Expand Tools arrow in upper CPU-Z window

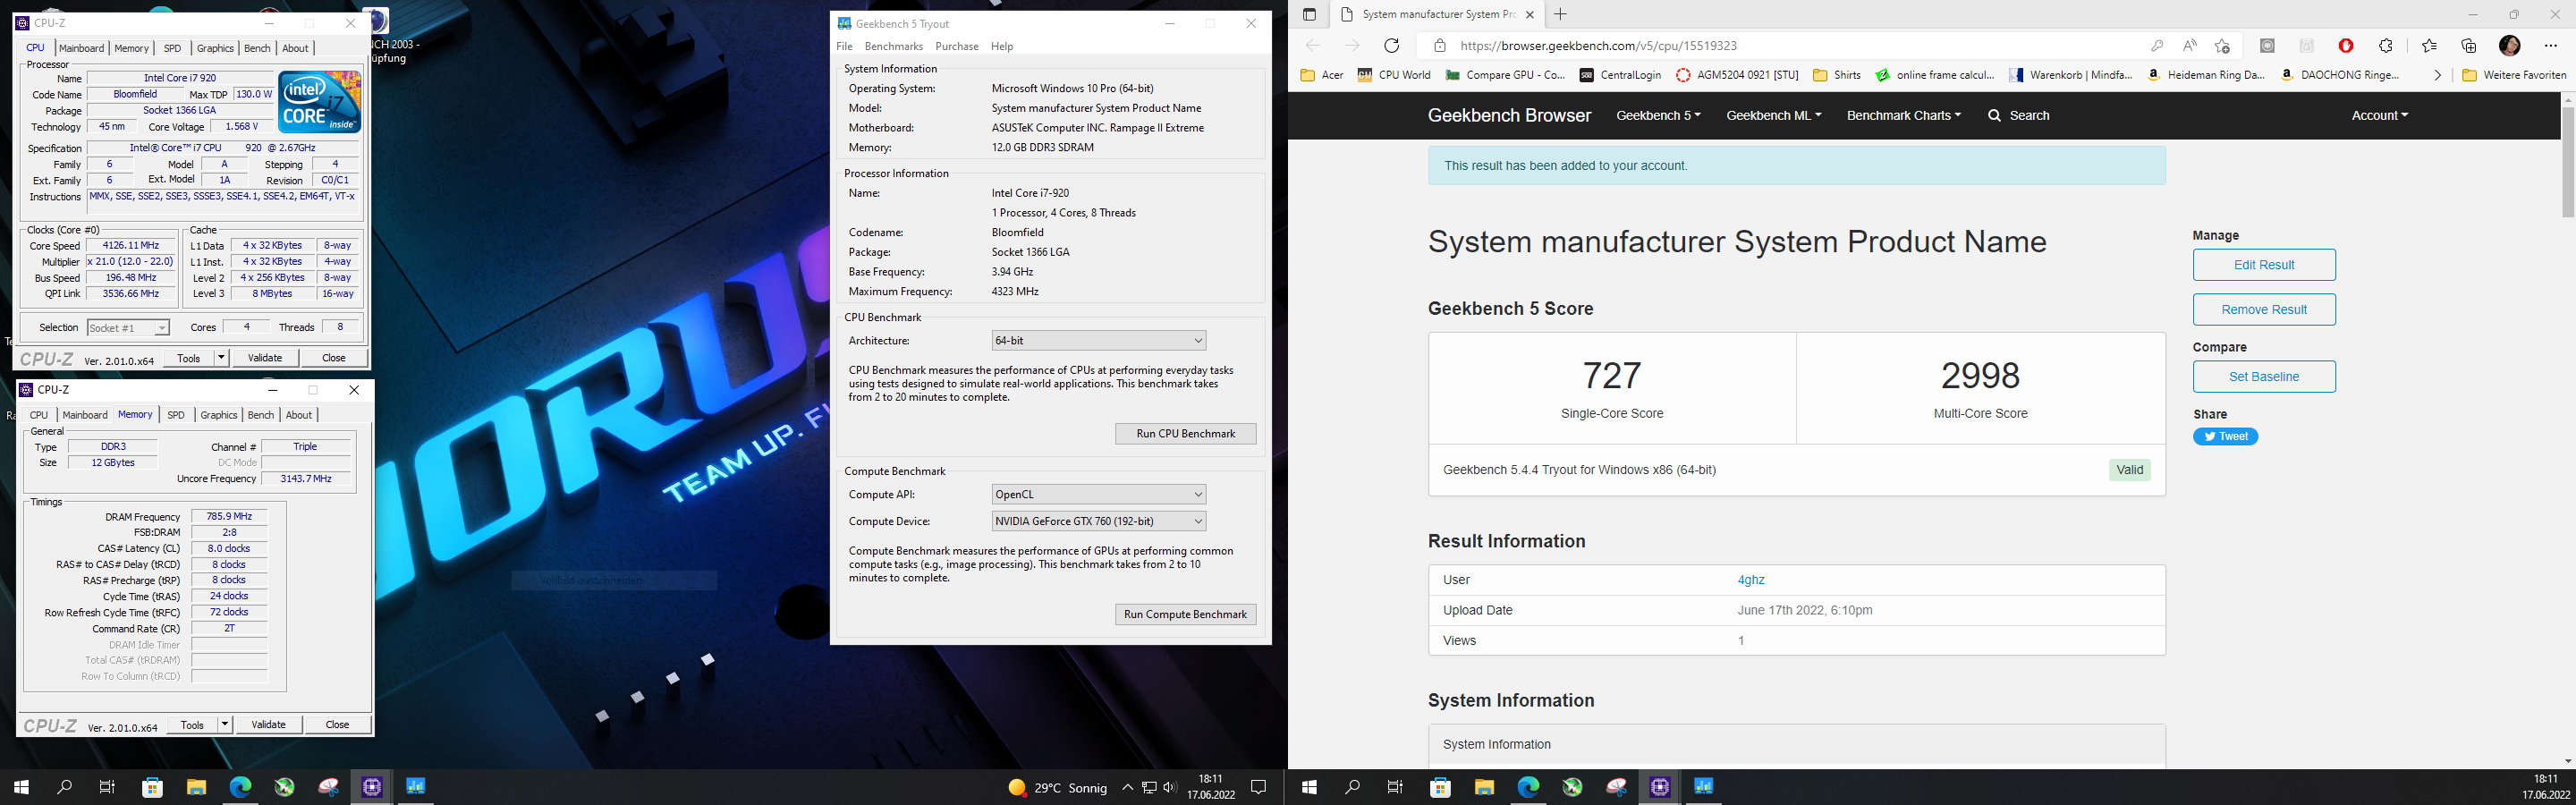[x=221, y=358]
